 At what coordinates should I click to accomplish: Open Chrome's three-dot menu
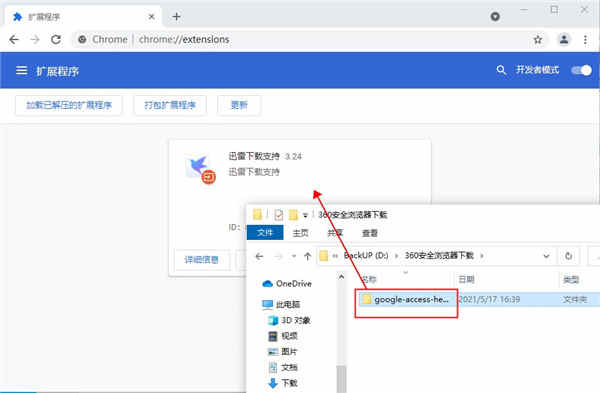point(585,39)
